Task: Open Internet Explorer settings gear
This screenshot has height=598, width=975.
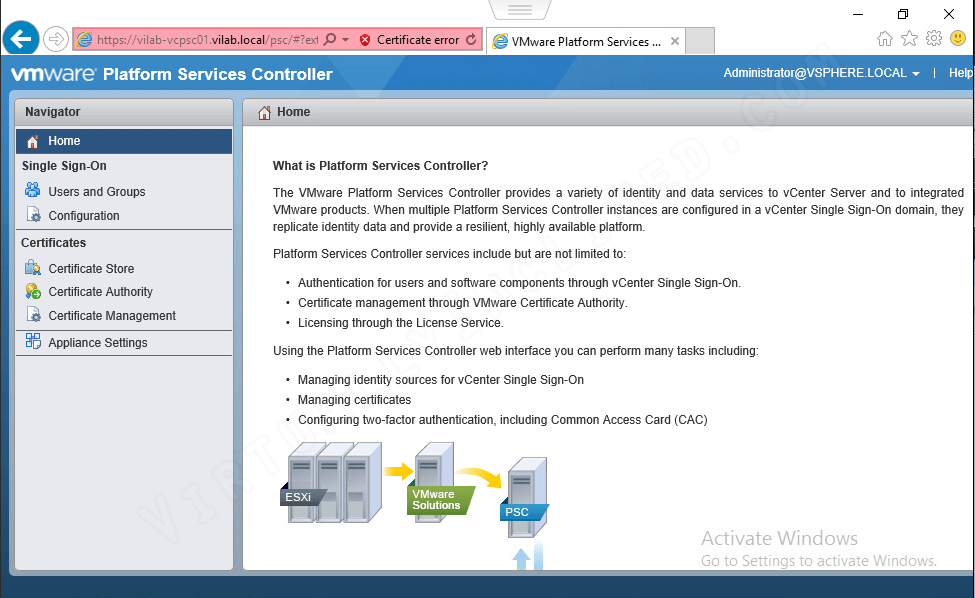Action: pos(933,38)
